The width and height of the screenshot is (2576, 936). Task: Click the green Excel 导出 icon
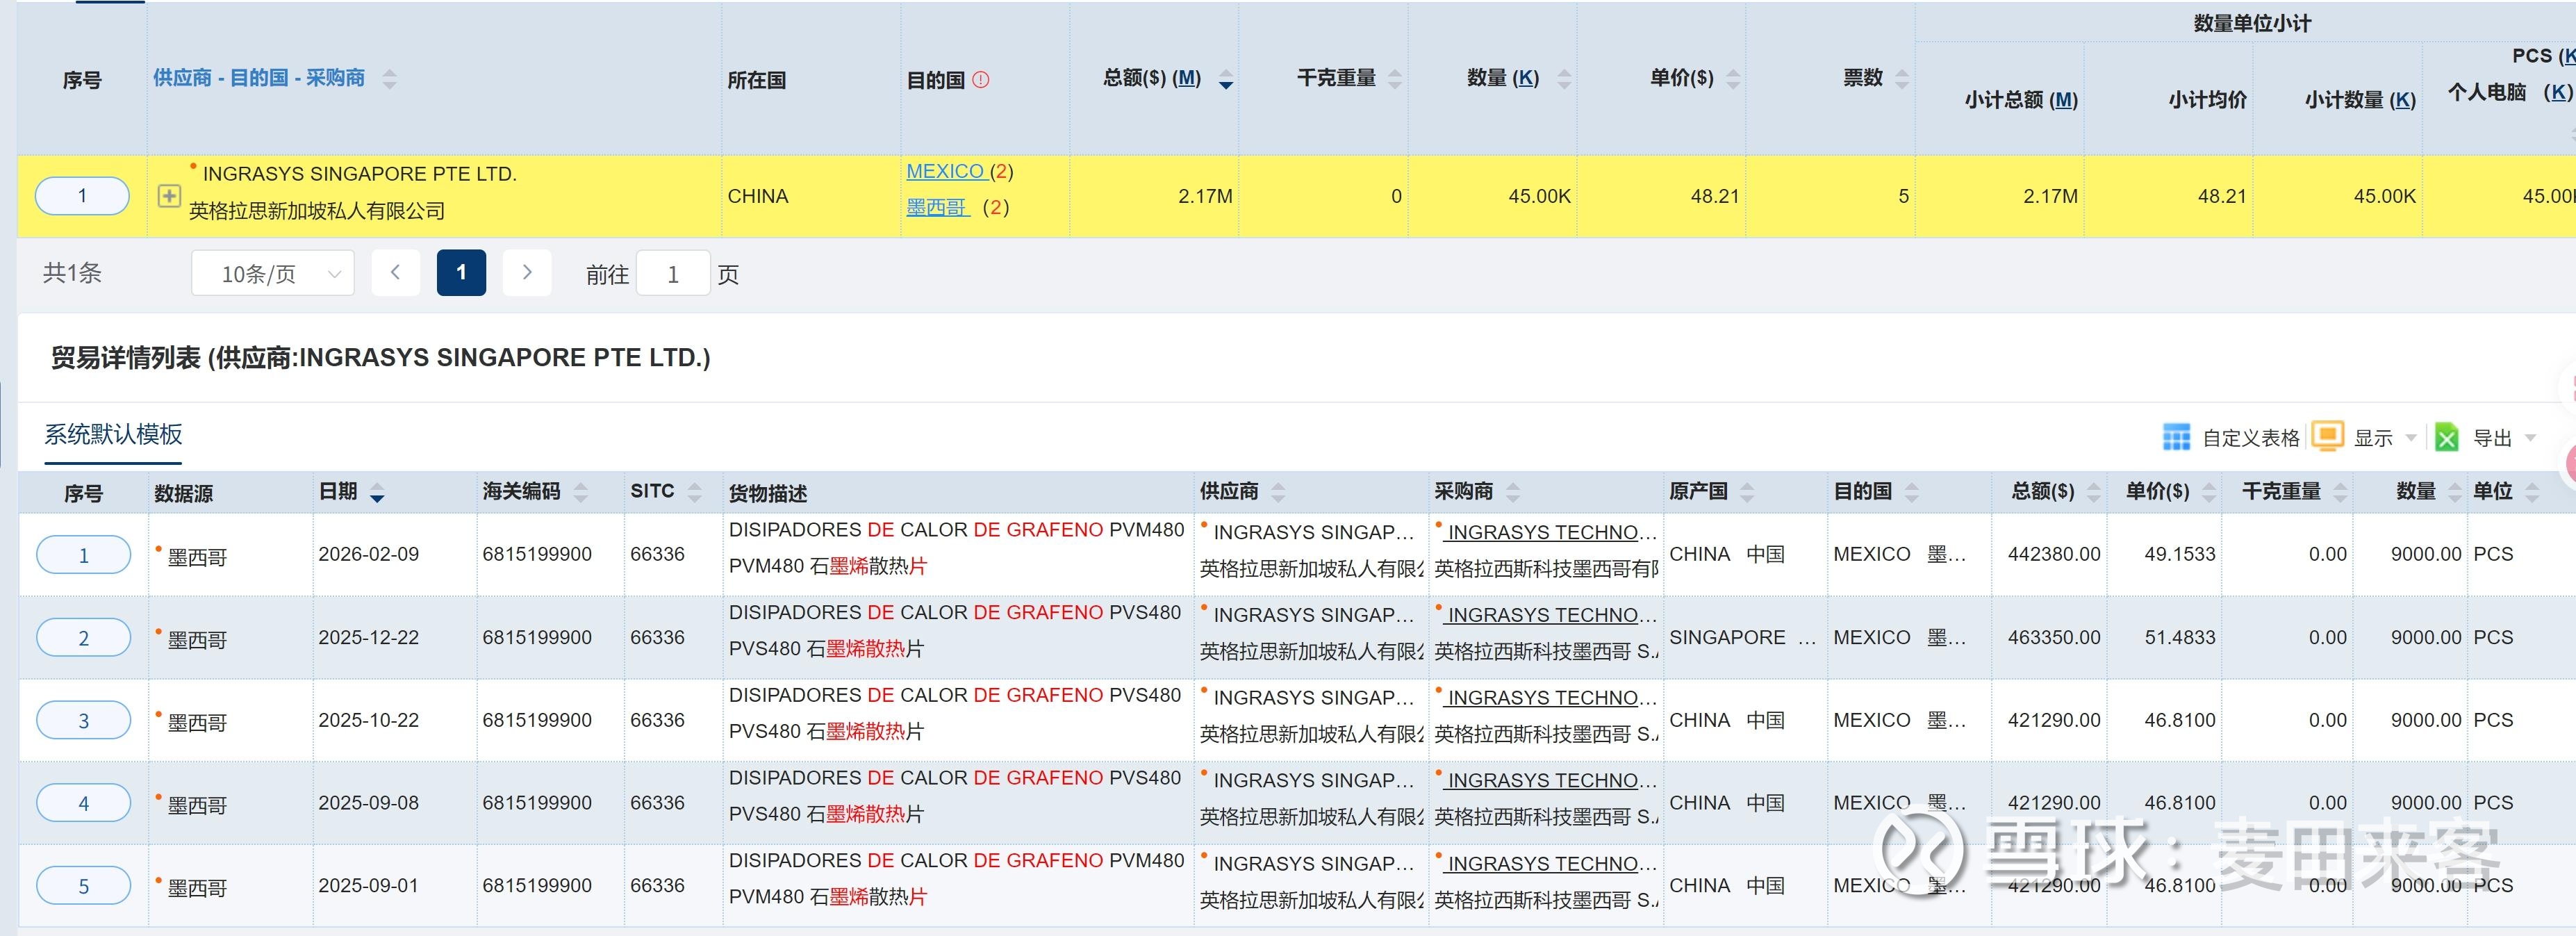2446,437
